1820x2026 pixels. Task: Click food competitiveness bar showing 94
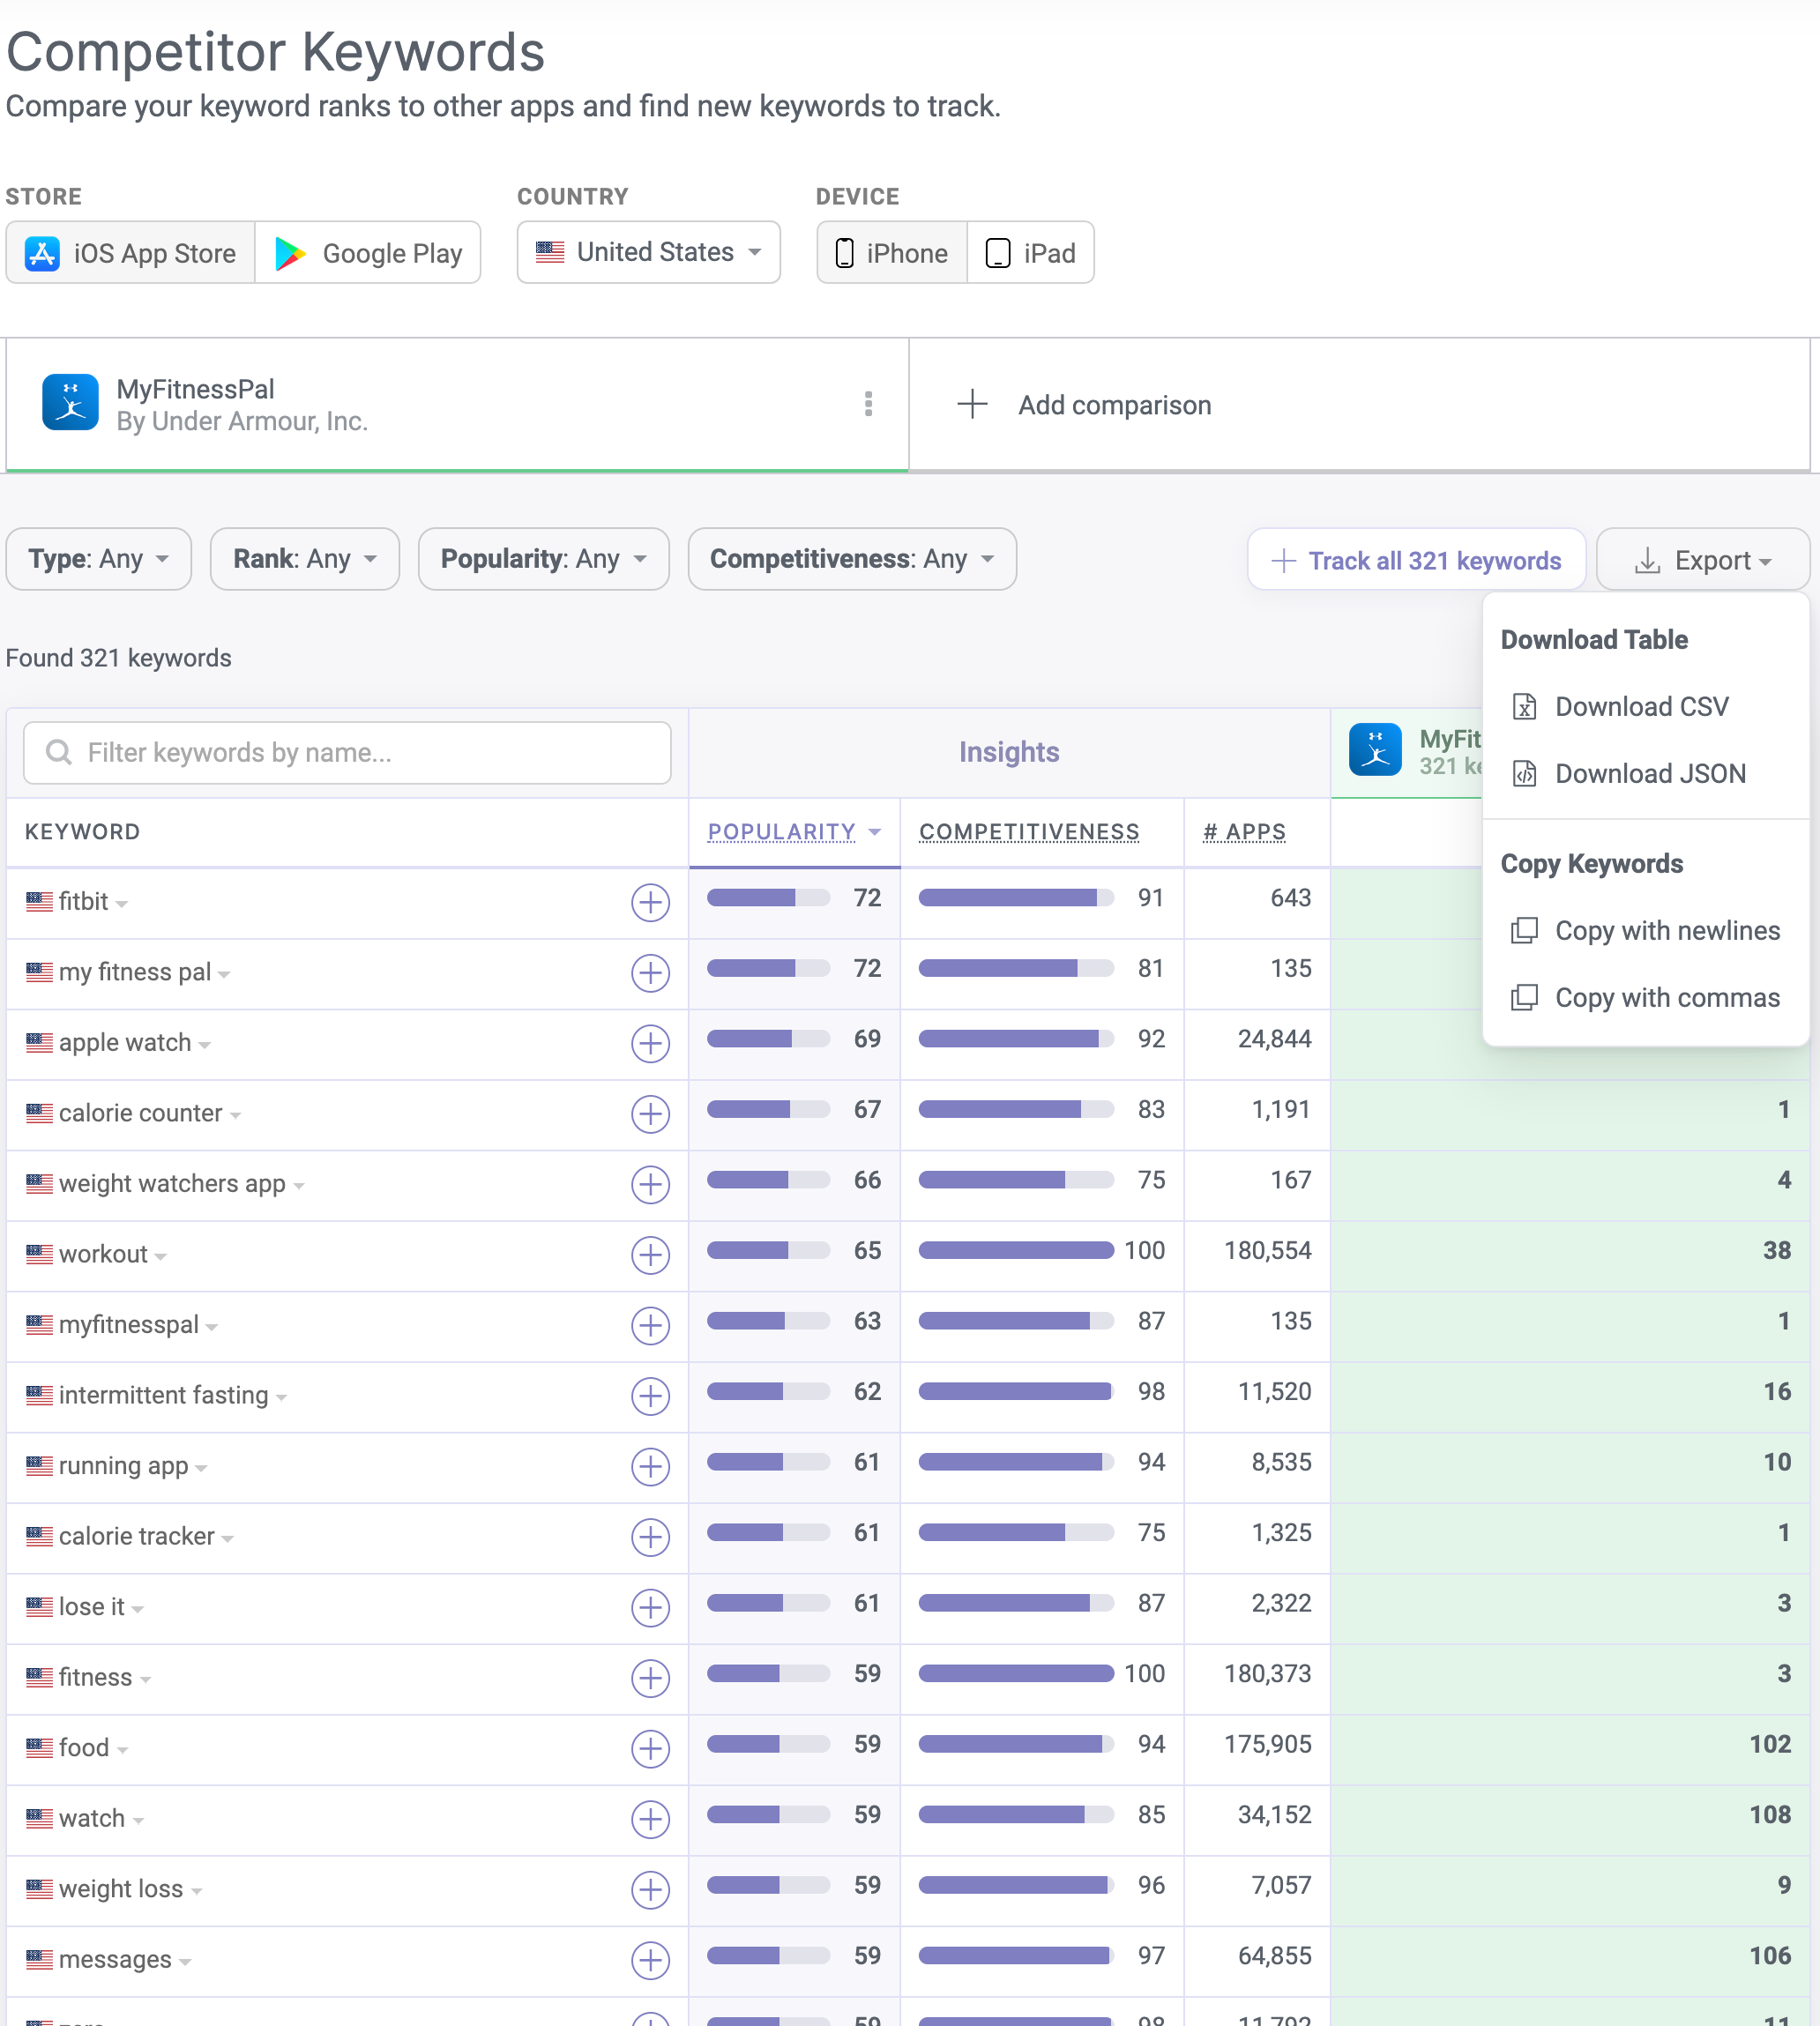[x=1016, y=1744]
